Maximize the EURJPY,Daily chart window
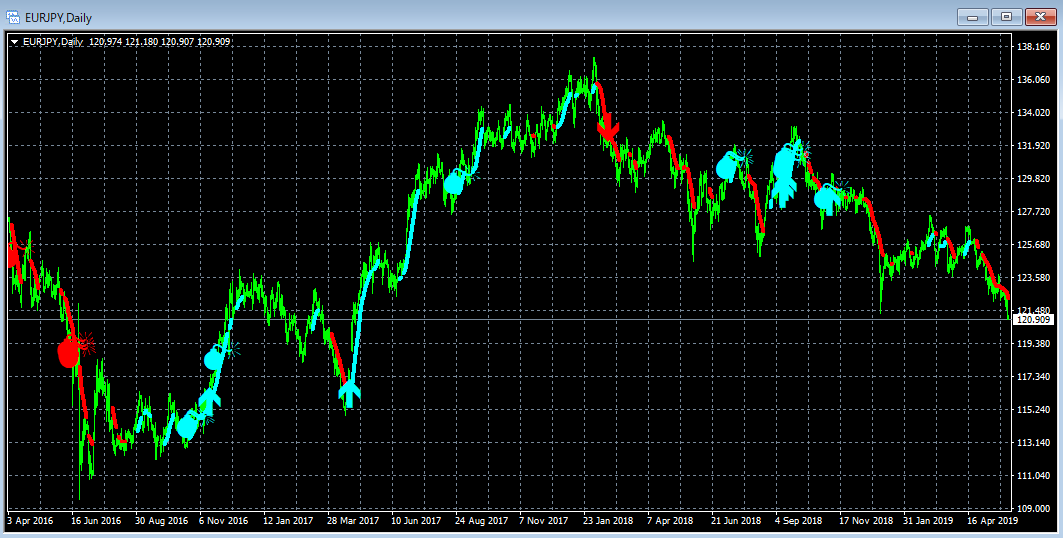 coord(1007,17)
